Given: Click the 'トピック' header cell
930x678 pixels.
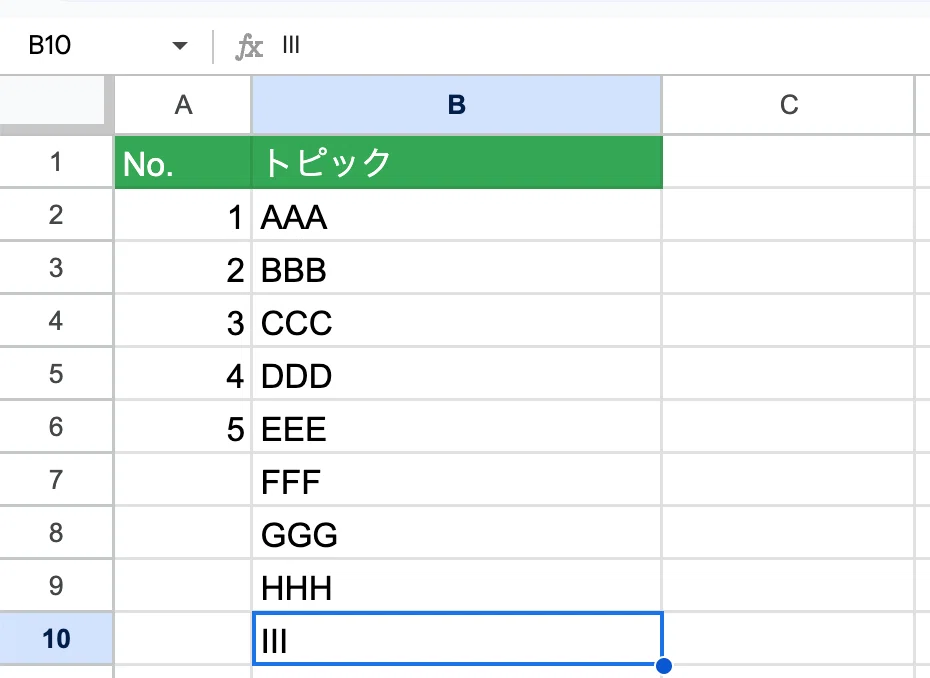Looking at the screenshot, I should tap(457, 163).
